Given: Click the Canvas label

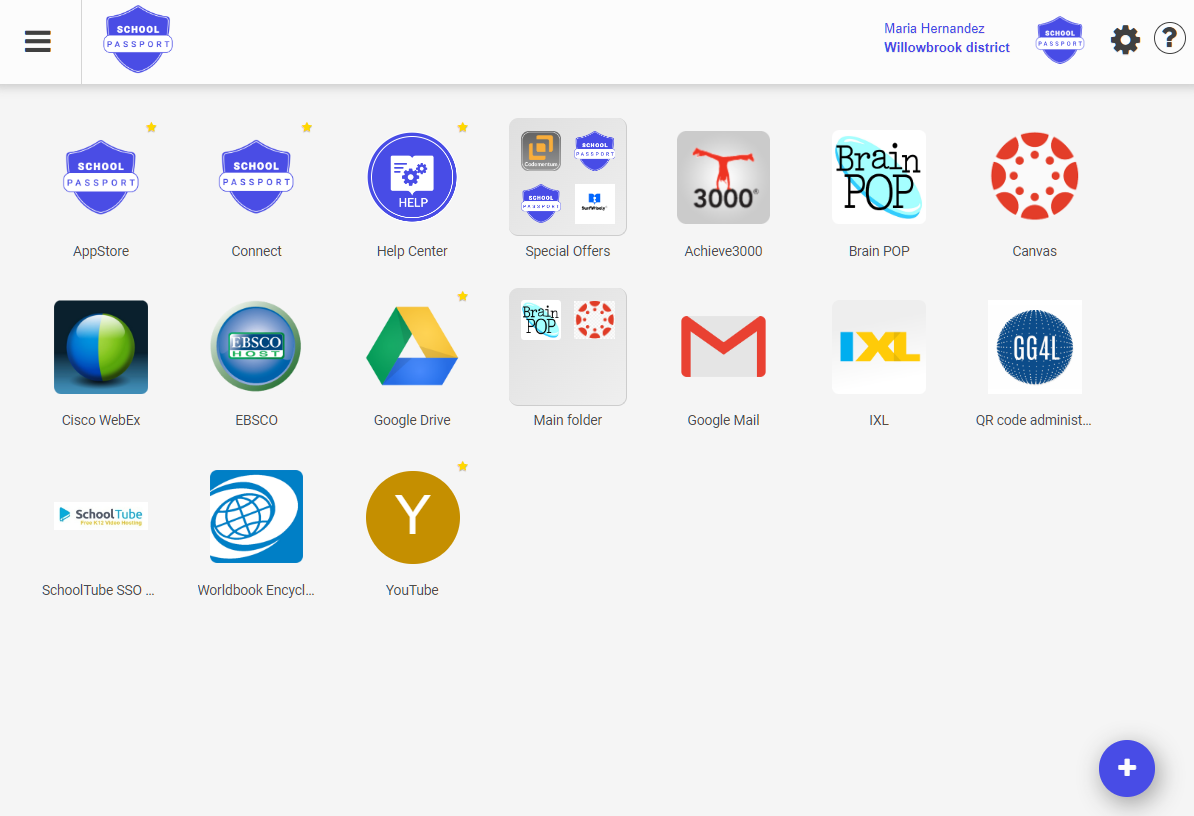Looking at the screenshot, I should coord(1034,251).
